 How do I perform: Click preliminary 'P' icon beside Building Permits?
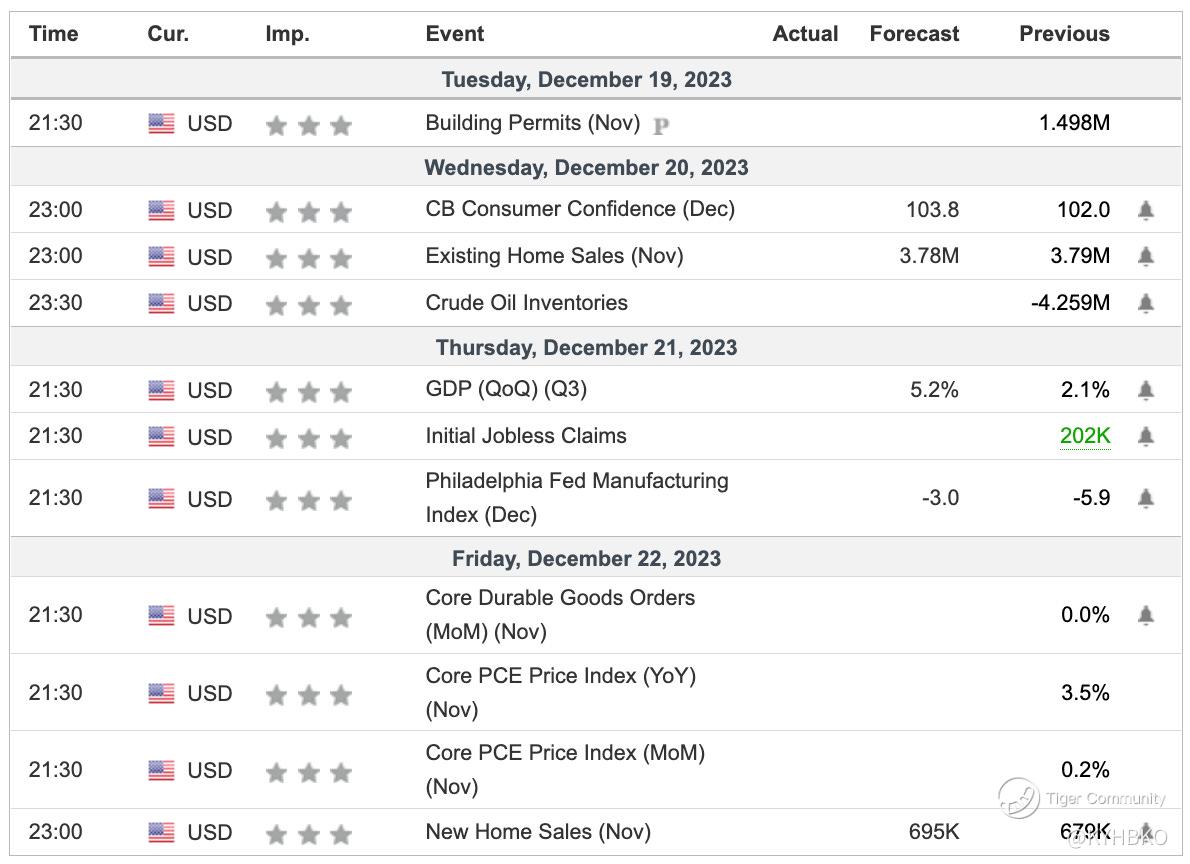660,126
